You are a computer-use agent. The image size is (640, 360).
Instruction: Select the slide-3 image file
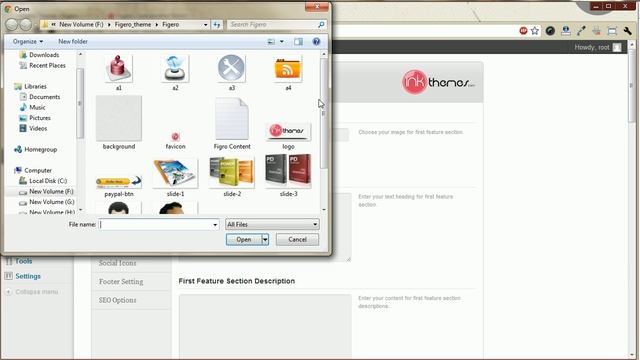[x=288, y=176]
